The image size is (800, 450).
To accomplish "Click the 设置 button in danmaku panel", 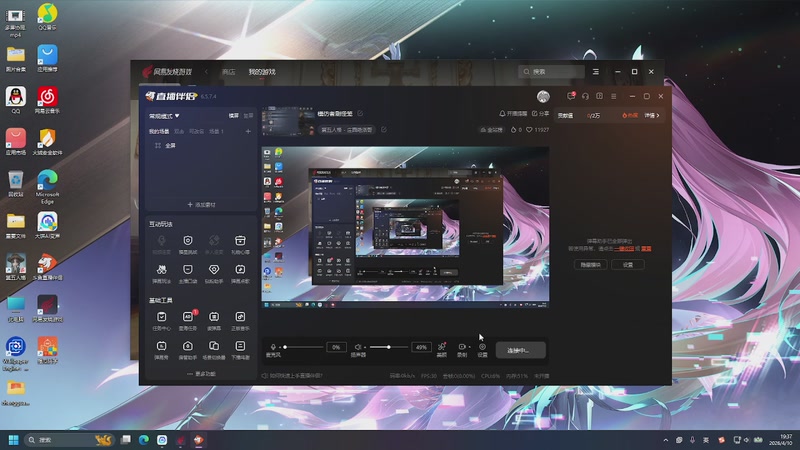I will coord(628,264).
